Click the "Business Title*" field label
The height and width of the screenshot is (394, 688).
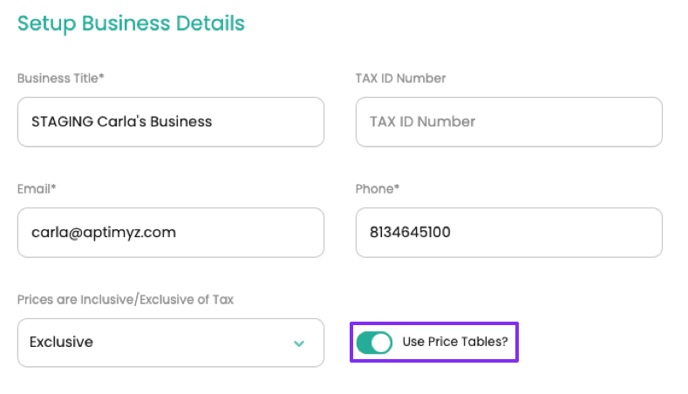pyautogui.click(x=61, y=78)
